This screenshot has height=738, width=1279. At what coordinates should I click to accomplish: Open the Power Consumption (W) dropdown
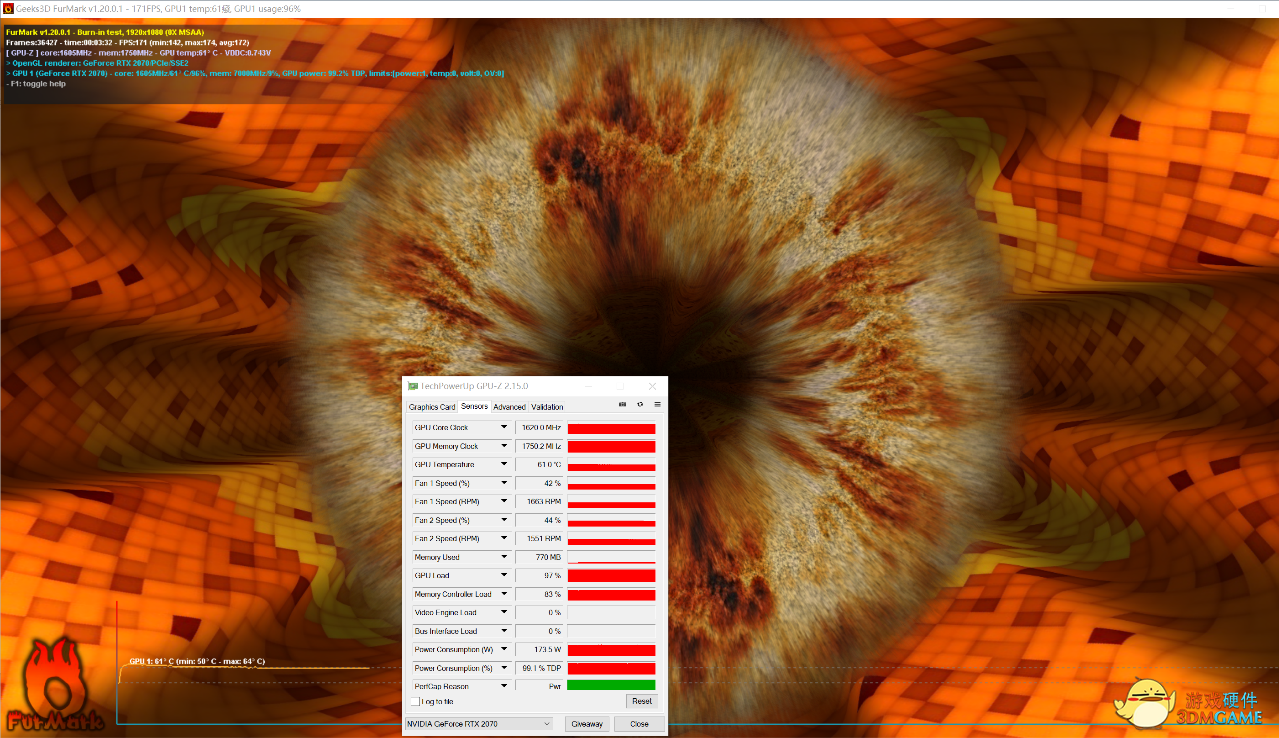504,650
